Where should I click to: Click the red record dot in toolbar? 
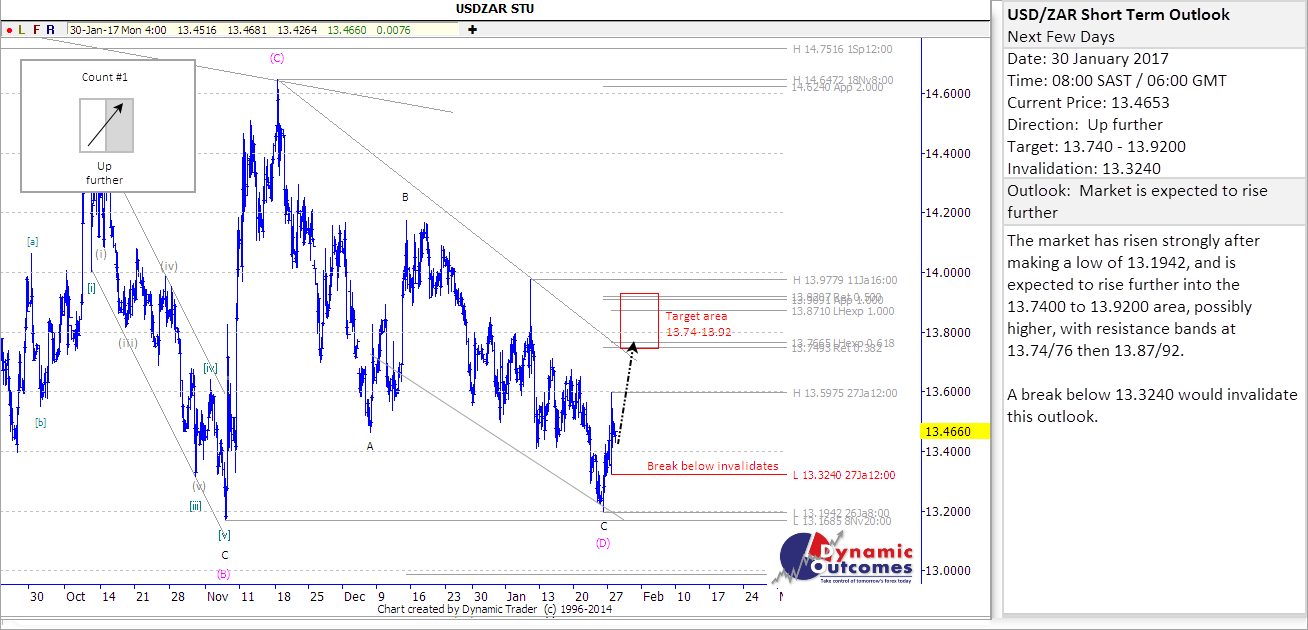tap(9, 30)
